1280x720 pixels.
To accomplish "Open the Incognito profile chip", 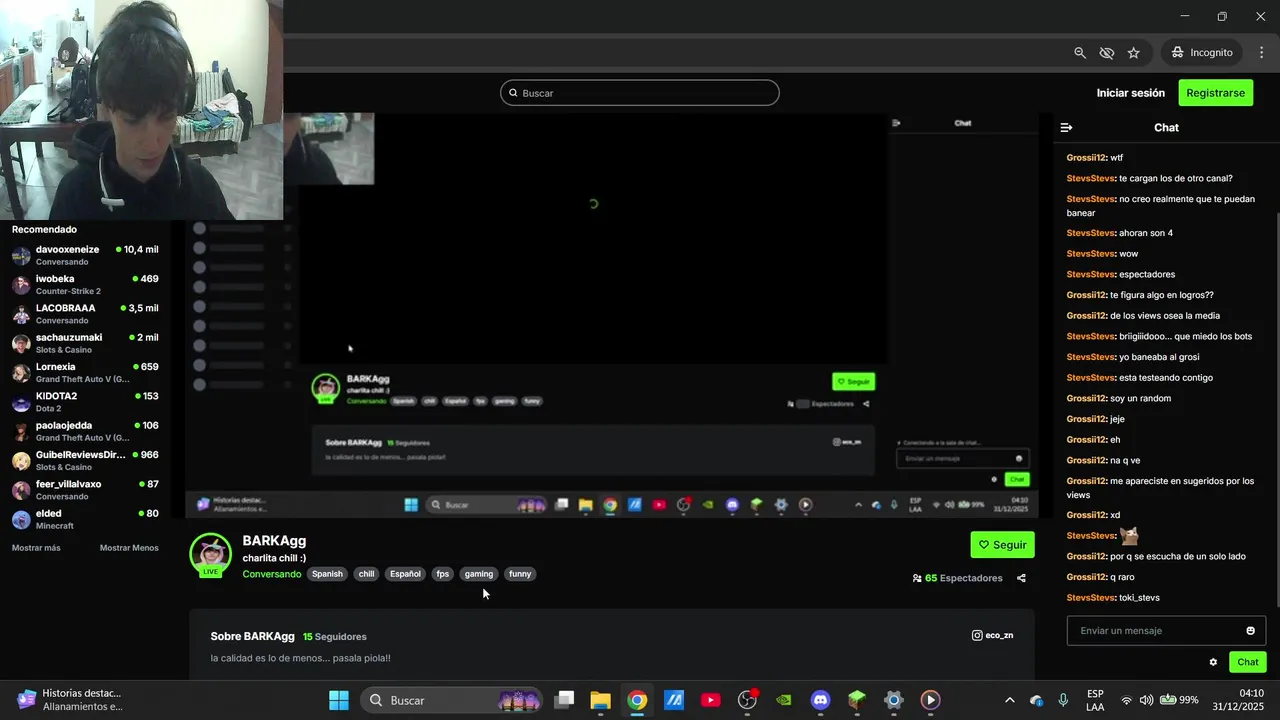I will 1202,52.
